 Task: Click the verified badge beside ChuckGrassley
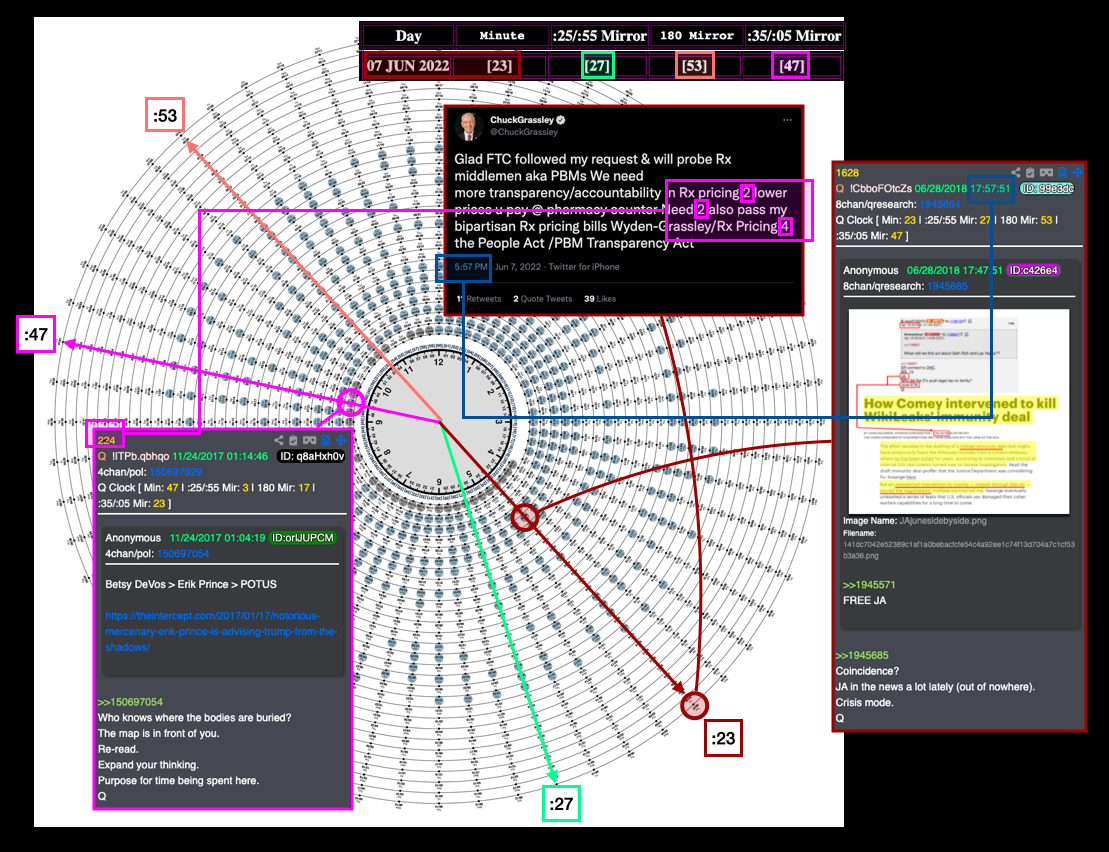[x=561, y=120]
